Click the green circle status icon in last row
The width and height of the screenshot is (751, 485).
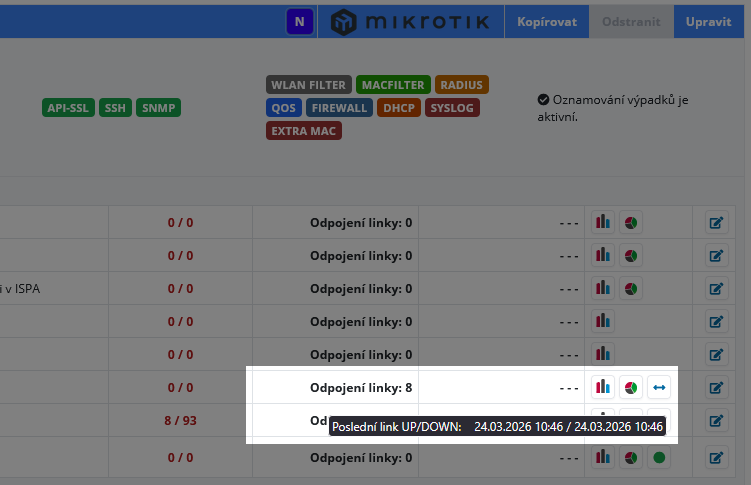click(x=658, y=458)
